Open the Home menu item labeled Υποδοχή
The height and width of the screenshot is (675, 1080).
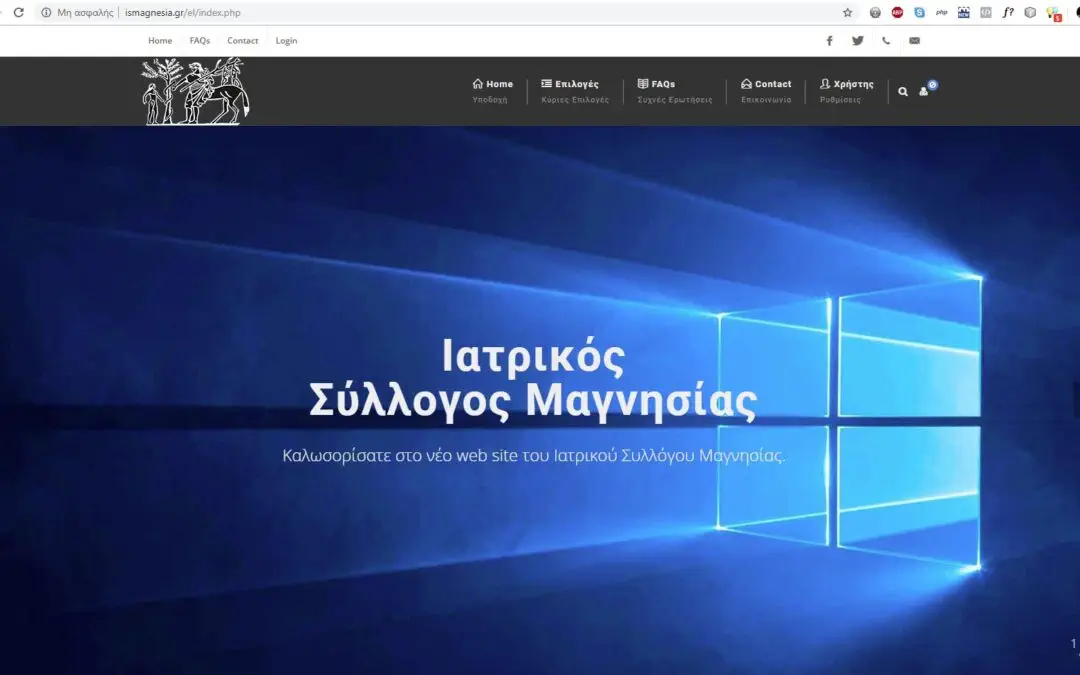[x=492, y=91]
